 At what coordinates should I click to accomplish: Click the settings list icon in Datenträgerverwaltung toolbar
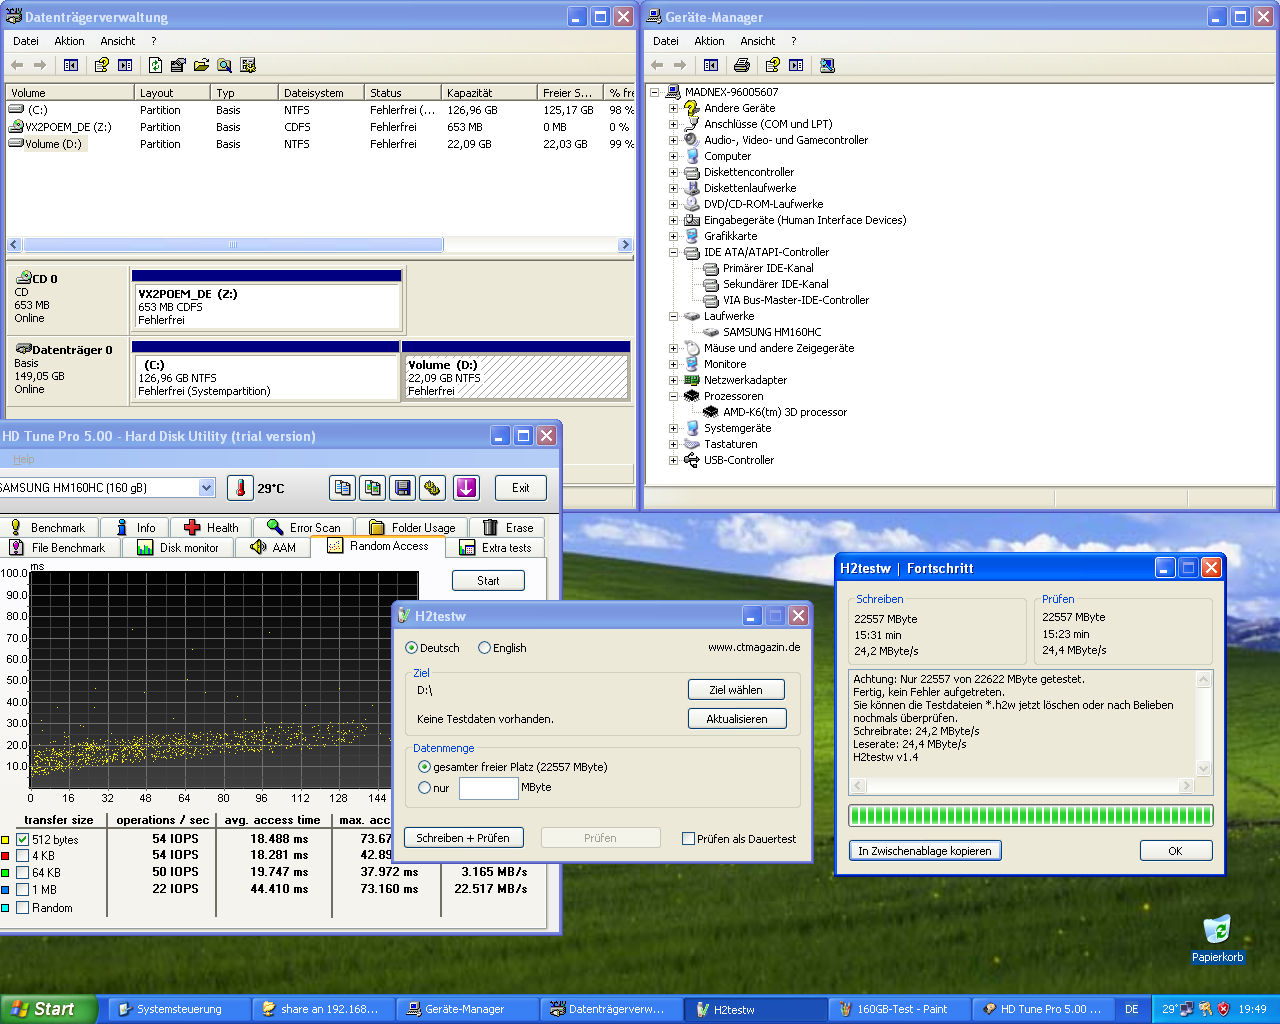(248, 65)
